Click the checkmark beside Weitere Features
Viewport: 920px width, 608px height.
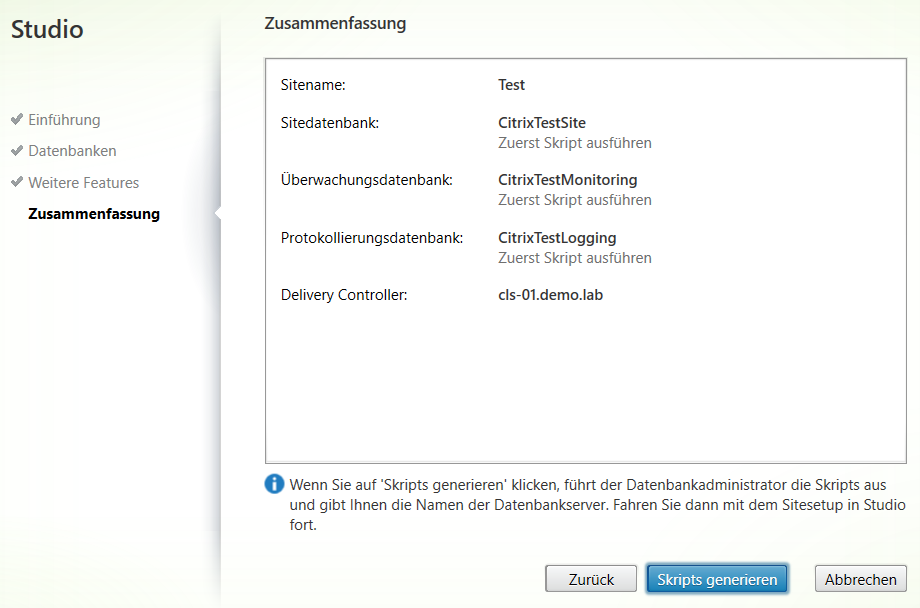16,182
